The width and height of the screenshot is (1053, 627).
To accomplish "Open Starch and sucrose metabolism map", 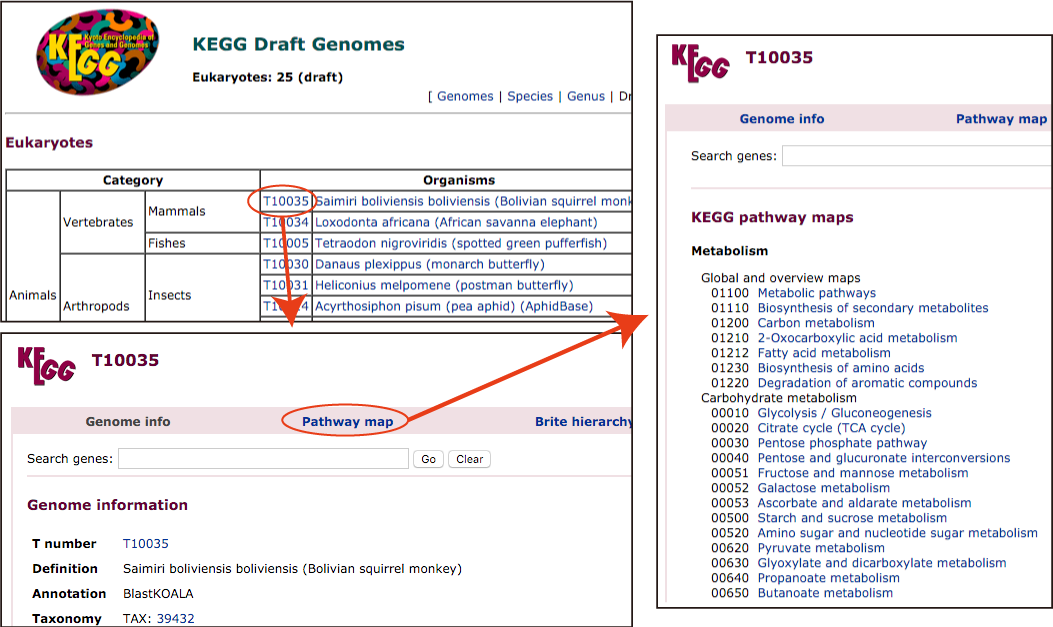I will point(852,518).
